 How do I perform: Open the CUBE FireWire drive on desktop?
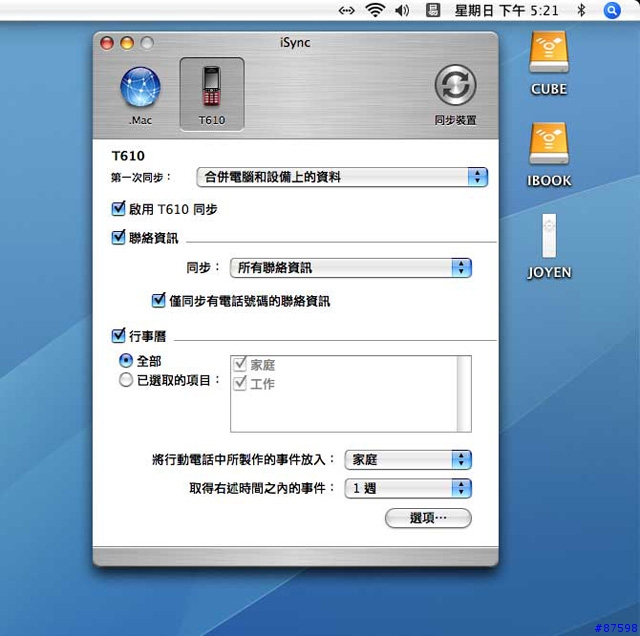(549, 52)
